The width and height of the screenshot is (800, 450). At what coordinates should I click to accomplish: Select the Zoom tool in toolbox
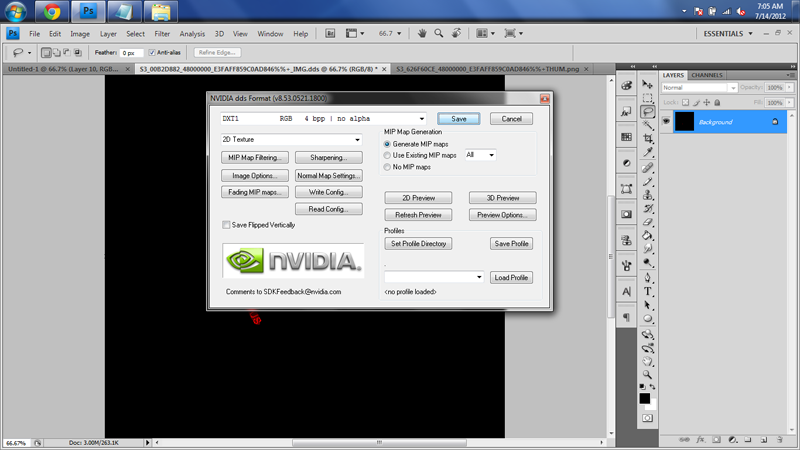[647, 374]
